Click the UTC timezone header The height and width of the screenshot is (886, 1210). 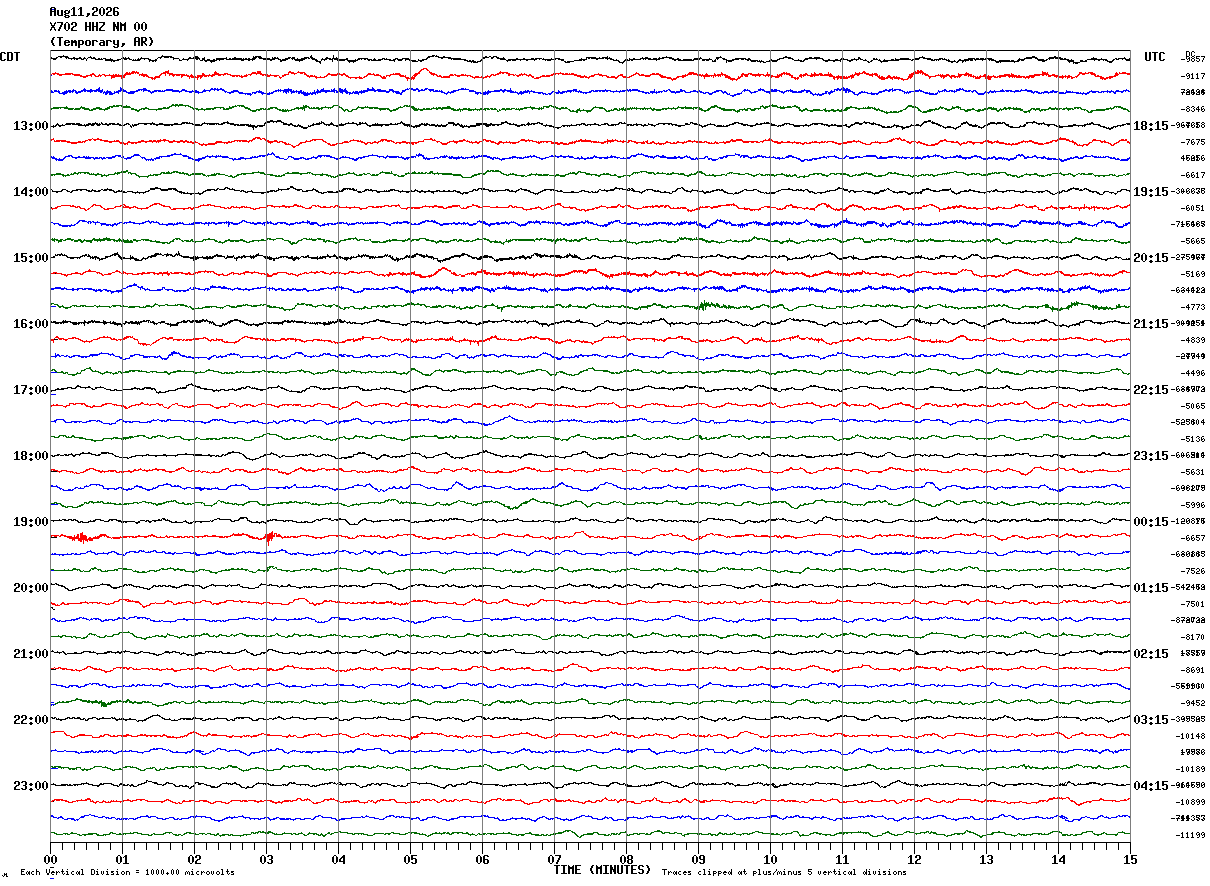coord(1155,57)
